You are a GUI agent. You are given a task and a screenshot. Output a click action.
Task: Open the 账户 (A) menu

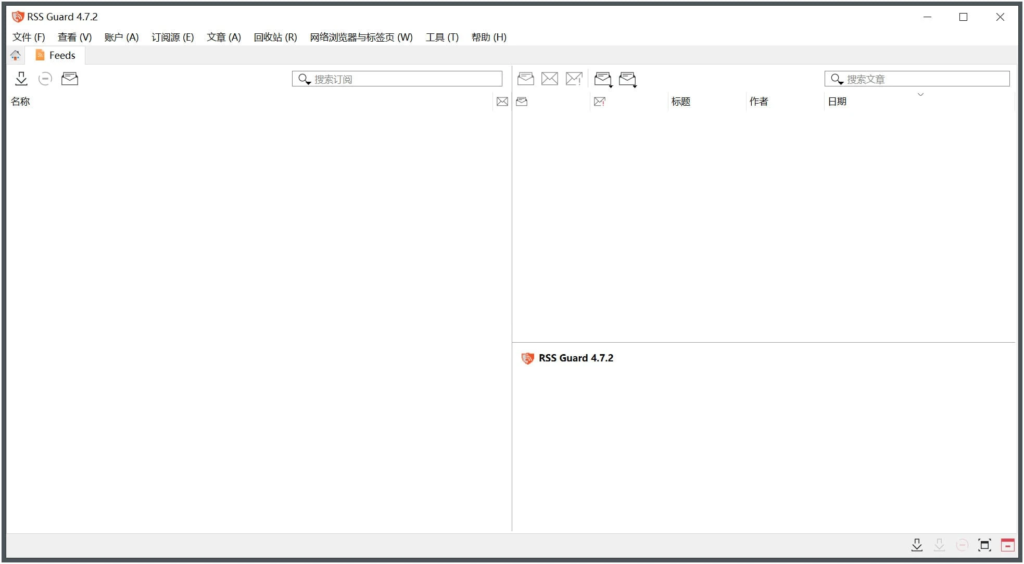(x=121, y=37)
